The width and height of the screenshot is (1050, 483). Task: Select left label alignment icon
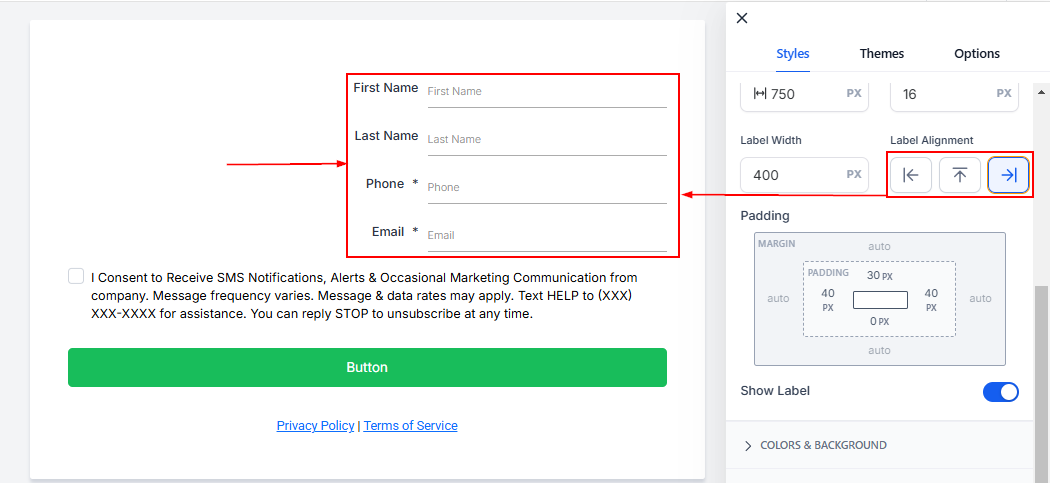[911, 175]
